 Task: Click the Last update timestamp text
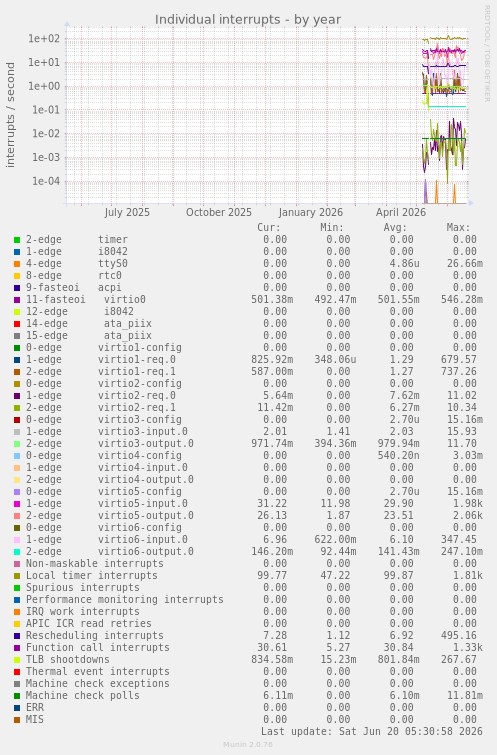point(372,731)
